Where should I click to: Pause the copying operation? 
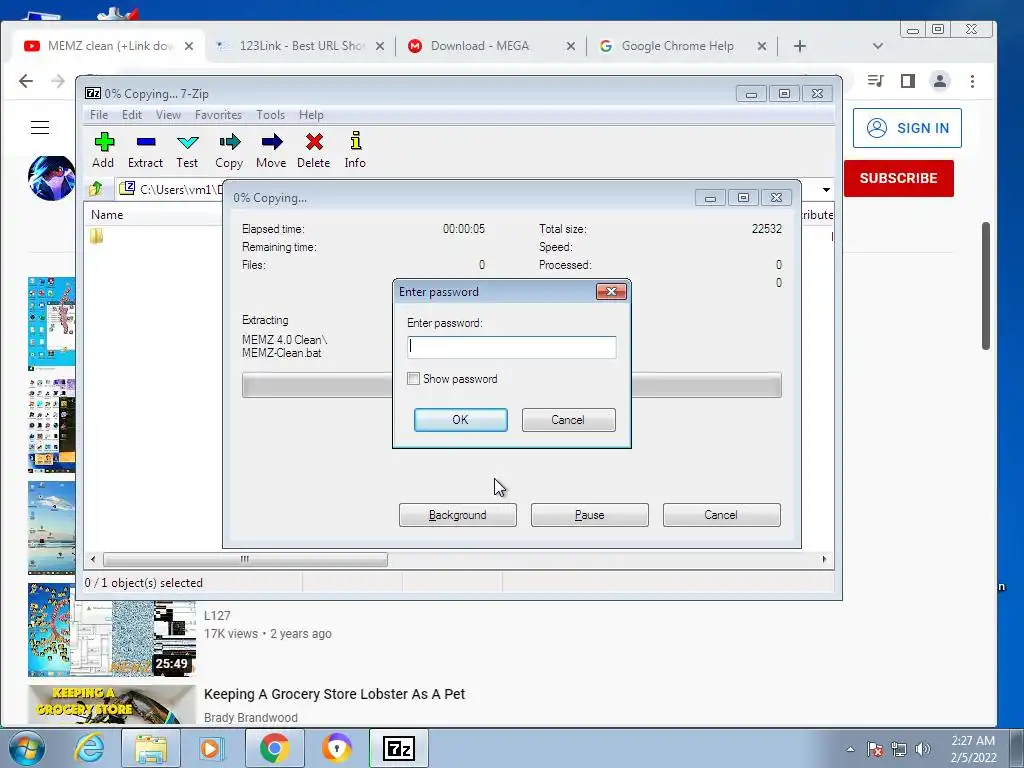coord(589,515)
